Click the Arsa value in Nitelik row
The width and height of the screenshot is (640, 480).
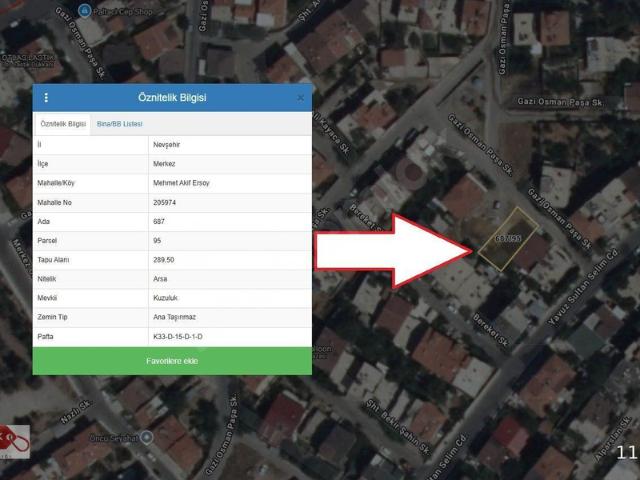[x=160, y=279]
